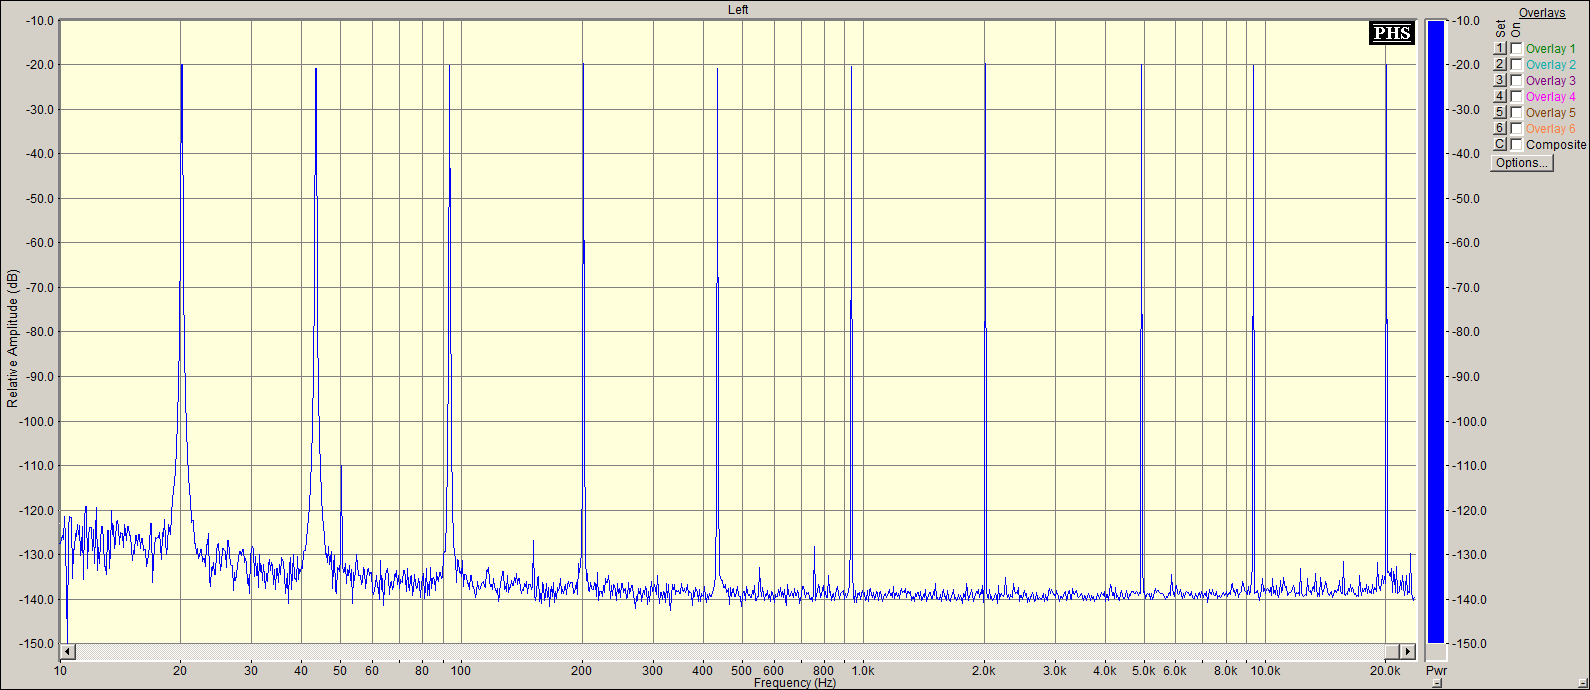Click the spectrum peak at 200 Hz
This screenshot has height=690, width=1590.
click(x=583, y=66)
